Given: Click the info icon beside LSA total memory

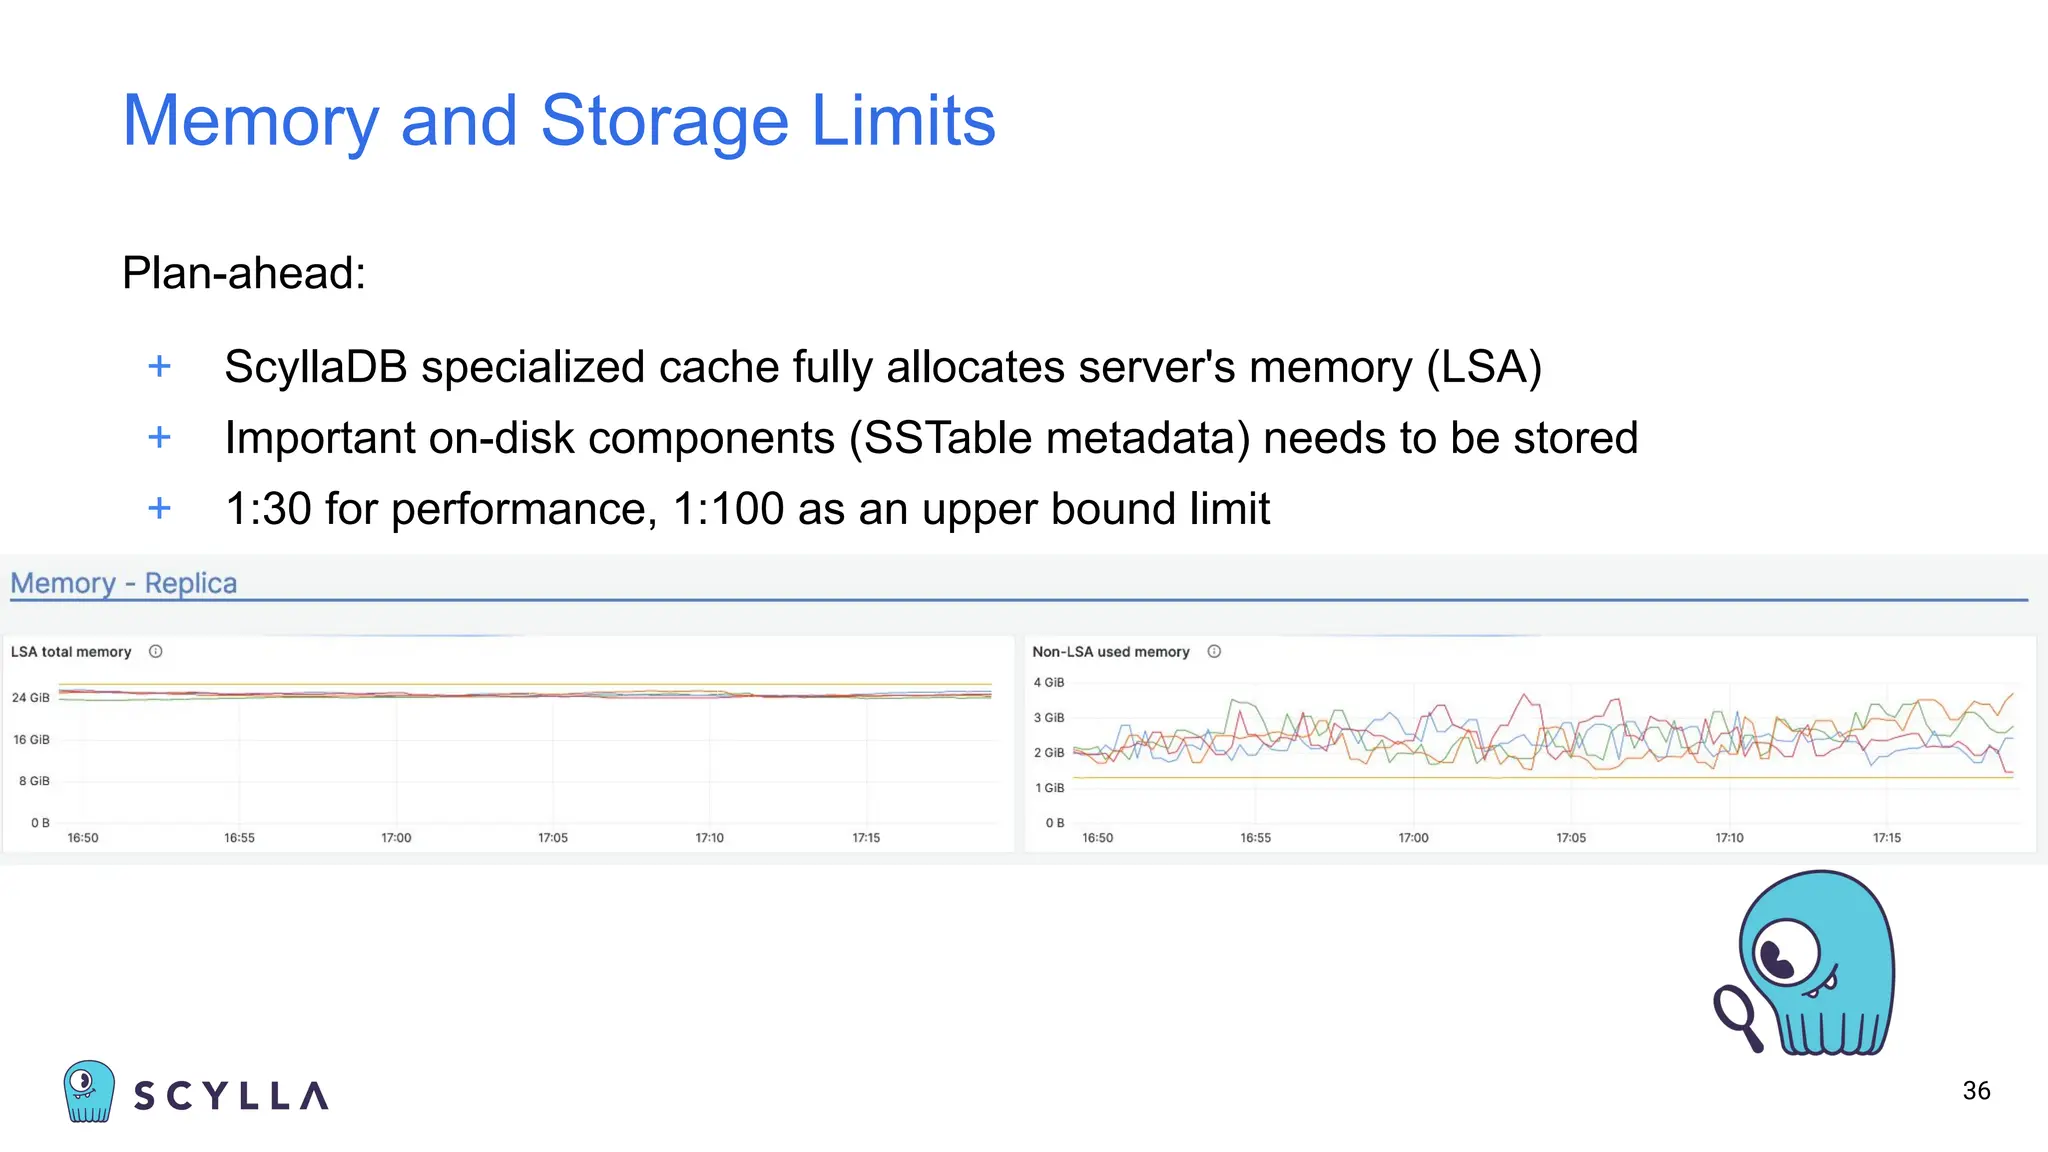Looking at the screenshot, I should coord(156,652).
